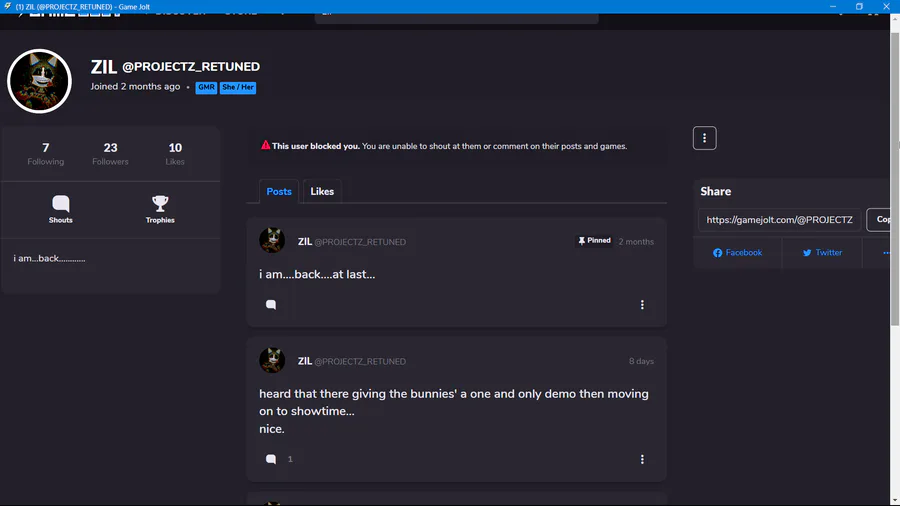Image resolution: width=900 pixels, height=506 pixels.
Task: Open the bunnies demo post's three-dot menu
Action: (x=642, y=459)
